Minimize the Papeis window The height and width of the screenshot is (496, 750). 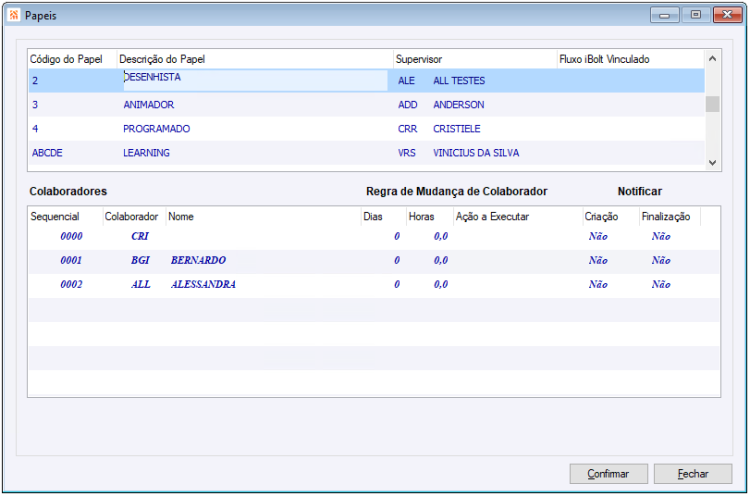click(664, 15)
